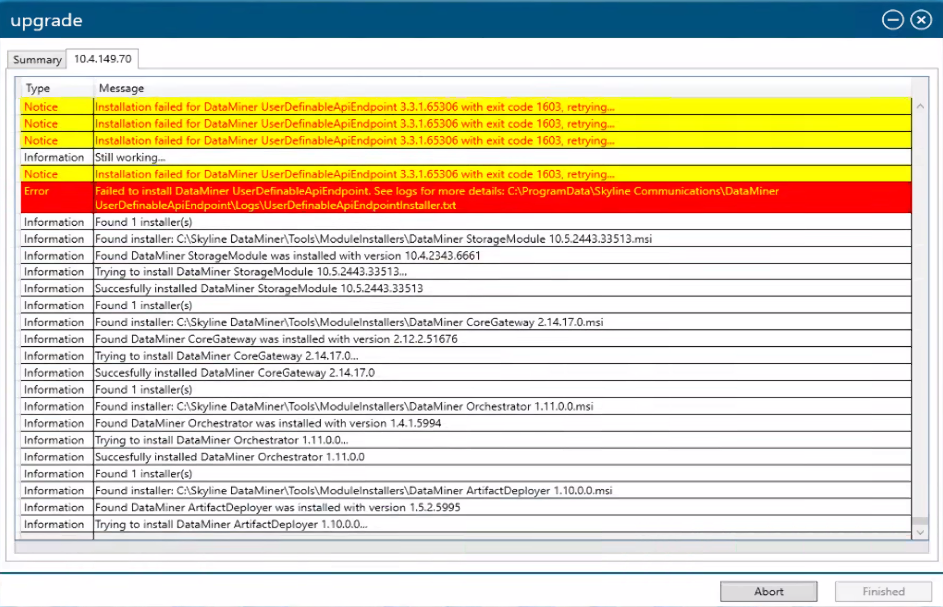Select 'Found installer' row for StorageModule 10.5.2443.33513.msi
Image resolution: width=943 pixels, height=607 pixels.
[466, 239]
